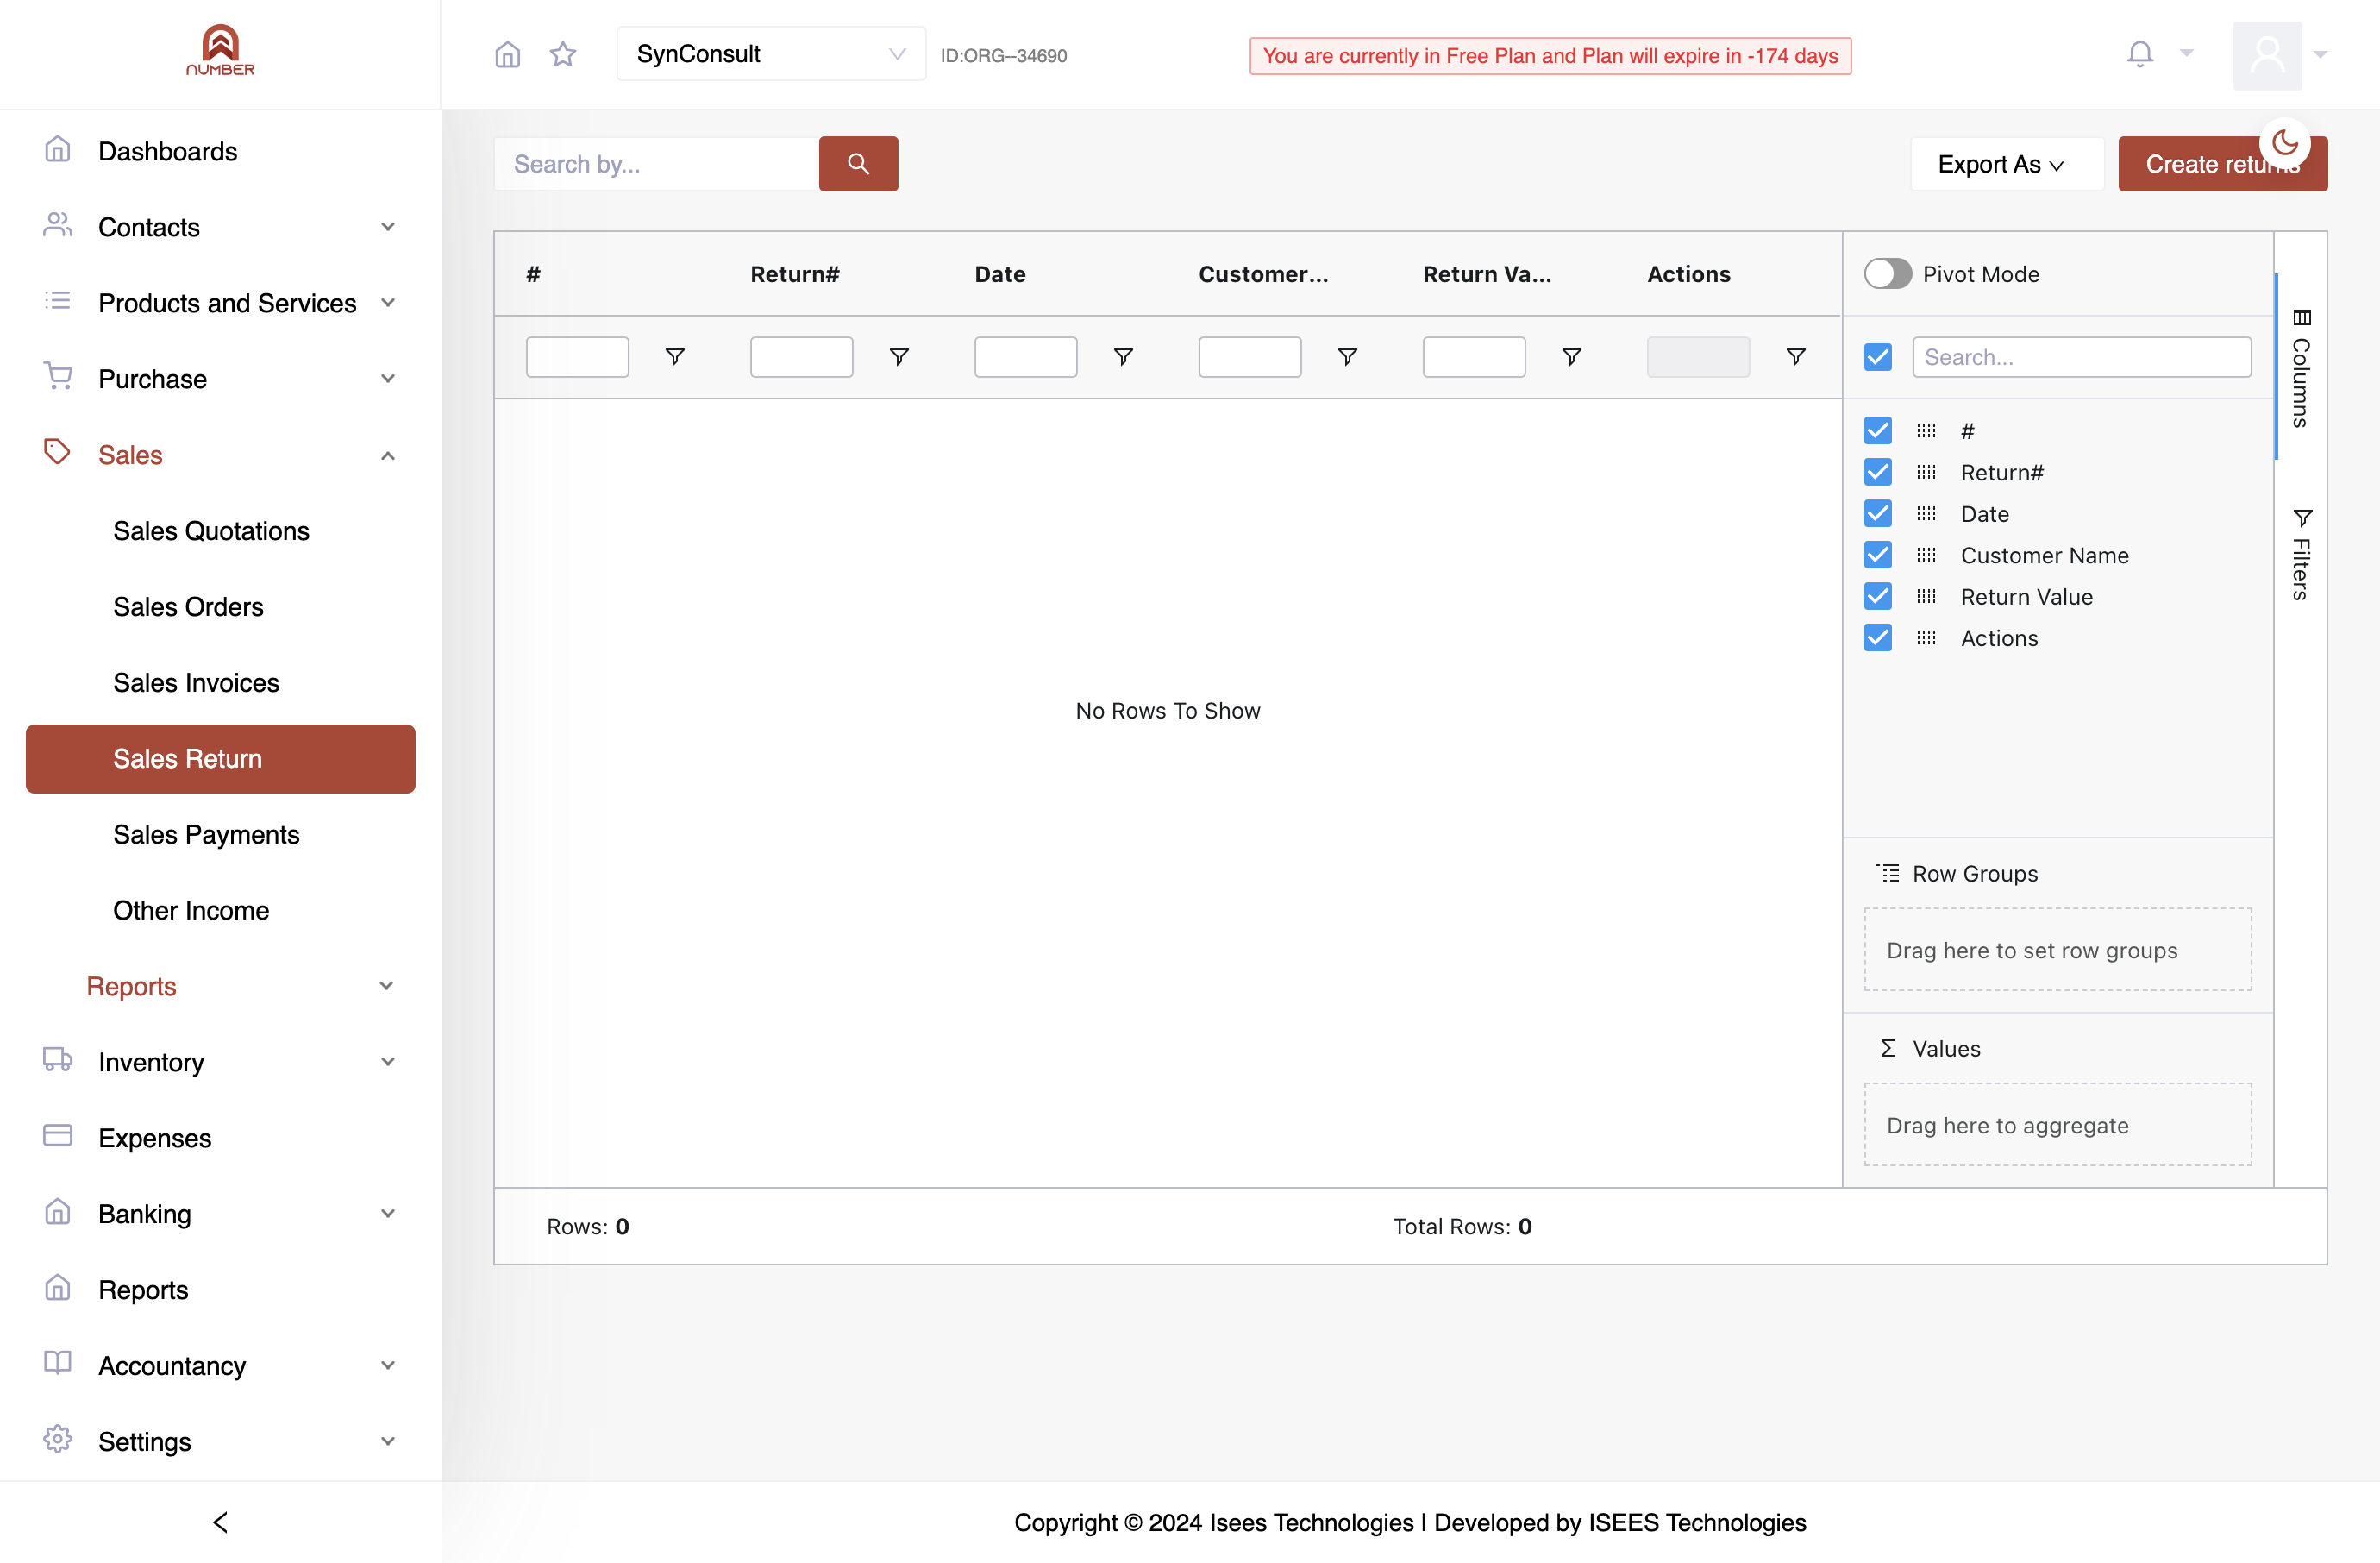Expand Products and Services menu
The image size is (2380, 1563).
(x=220, y=303)
